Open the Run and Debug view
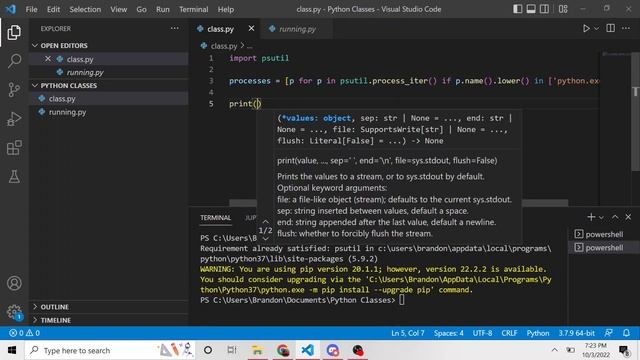This screenshot has width=640, height=360. [x=14, y=119]
